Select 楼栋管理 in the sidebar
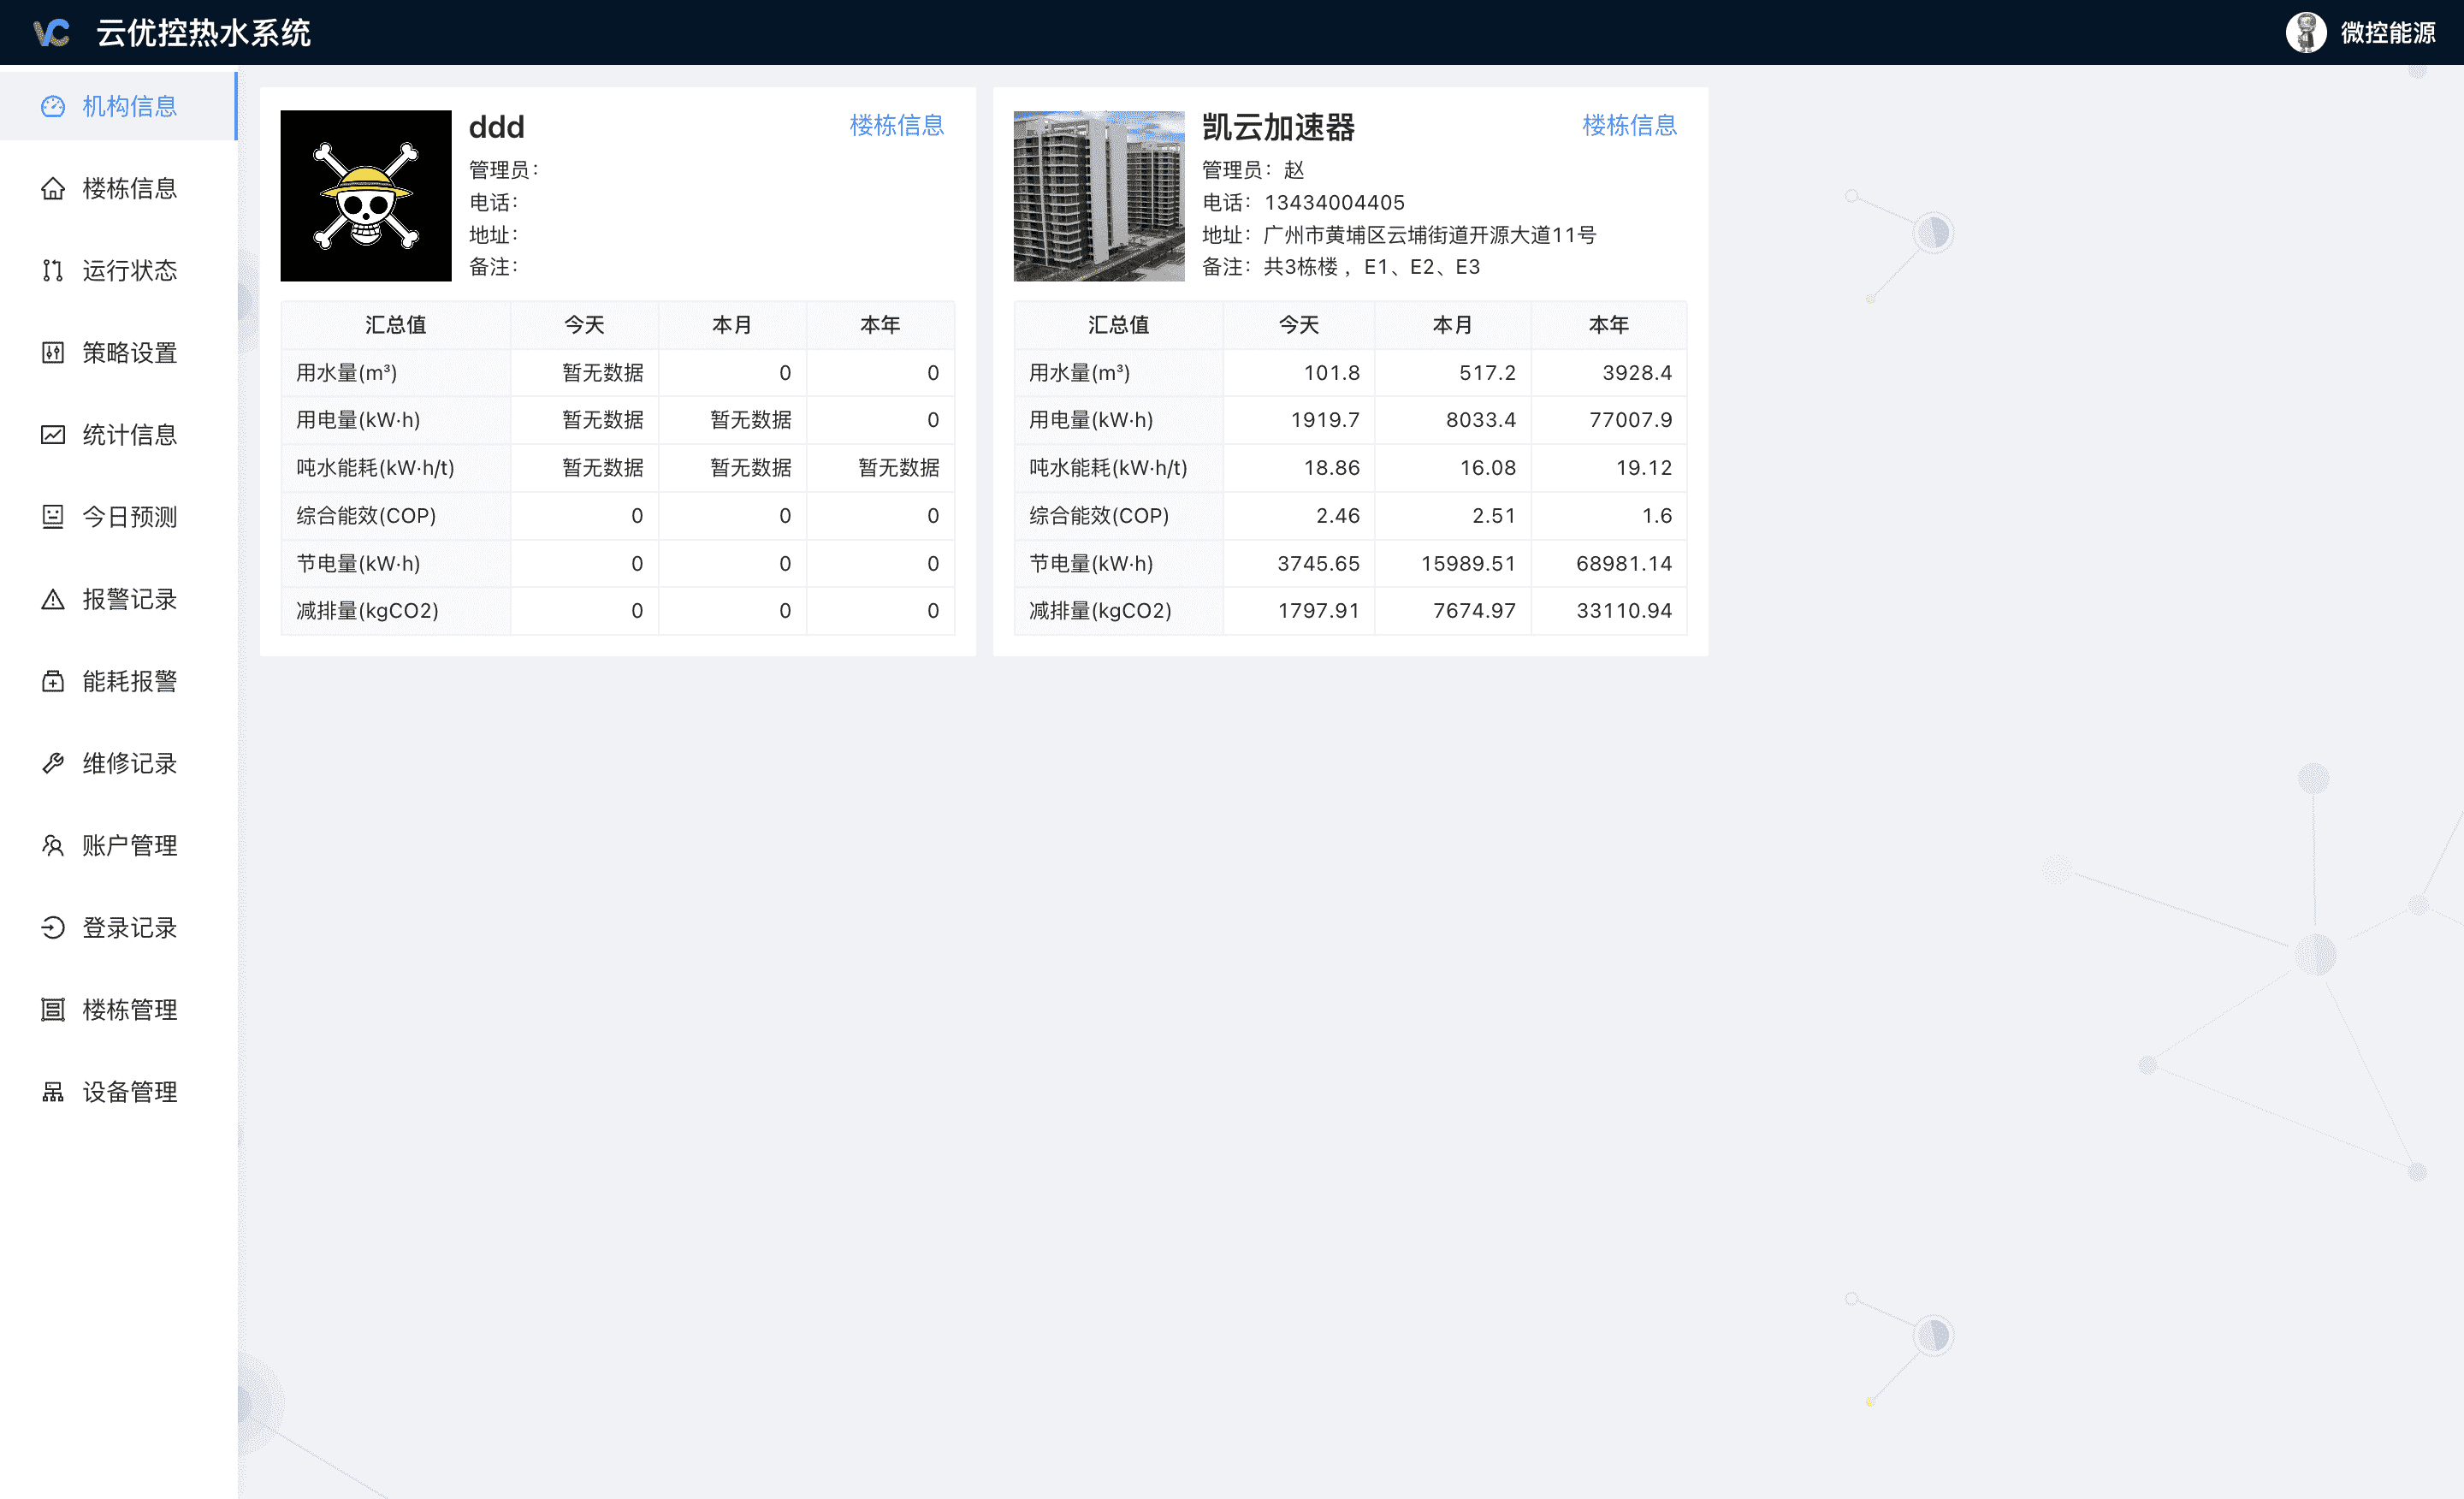 (x=129, y=1010)
